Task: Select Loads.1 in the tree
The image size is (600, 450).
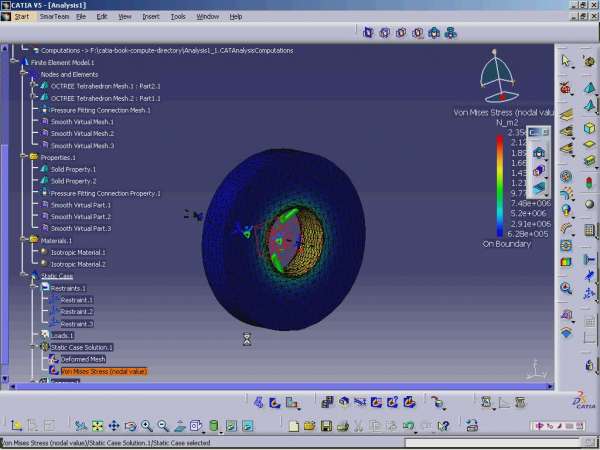Action: point(62,336)
